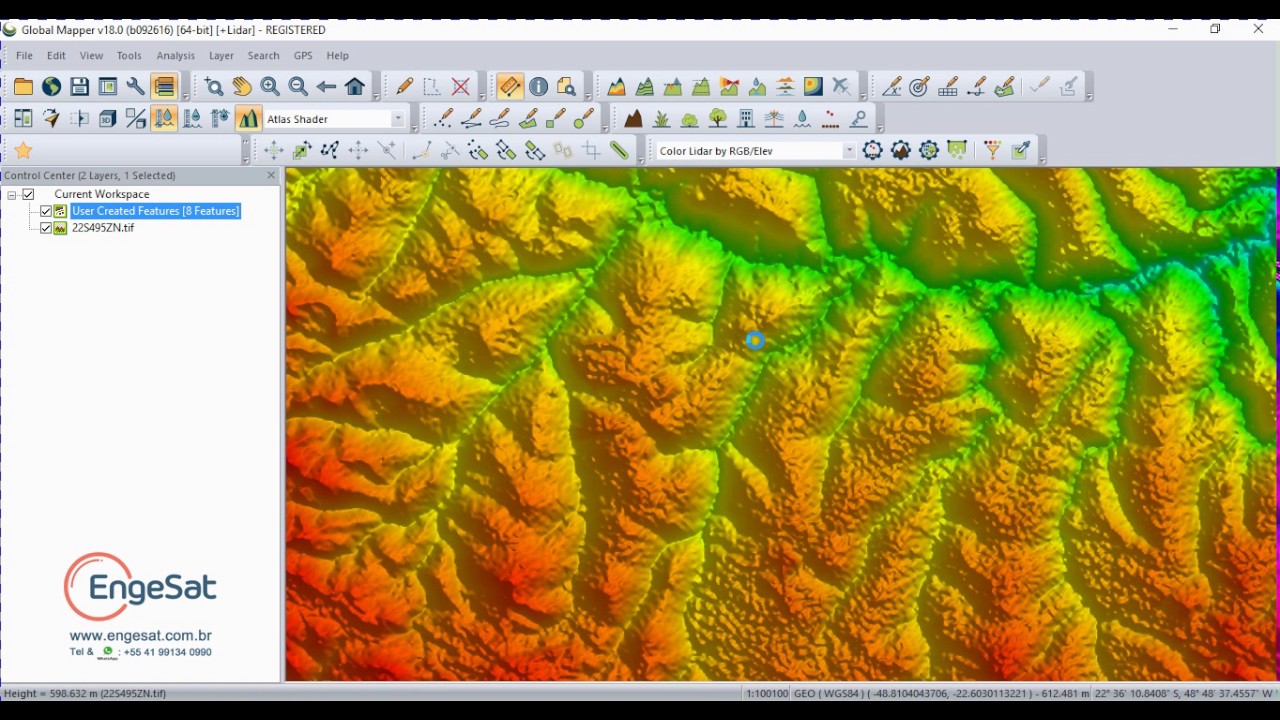1280x720 pixels.
Task: Create a new line feature
Action: click(x=471, y=119)
